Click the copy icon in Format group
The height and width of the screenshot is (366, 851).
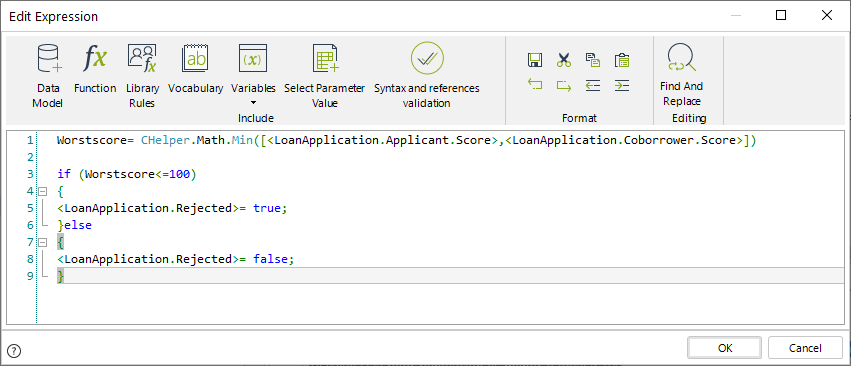point(593,60)
